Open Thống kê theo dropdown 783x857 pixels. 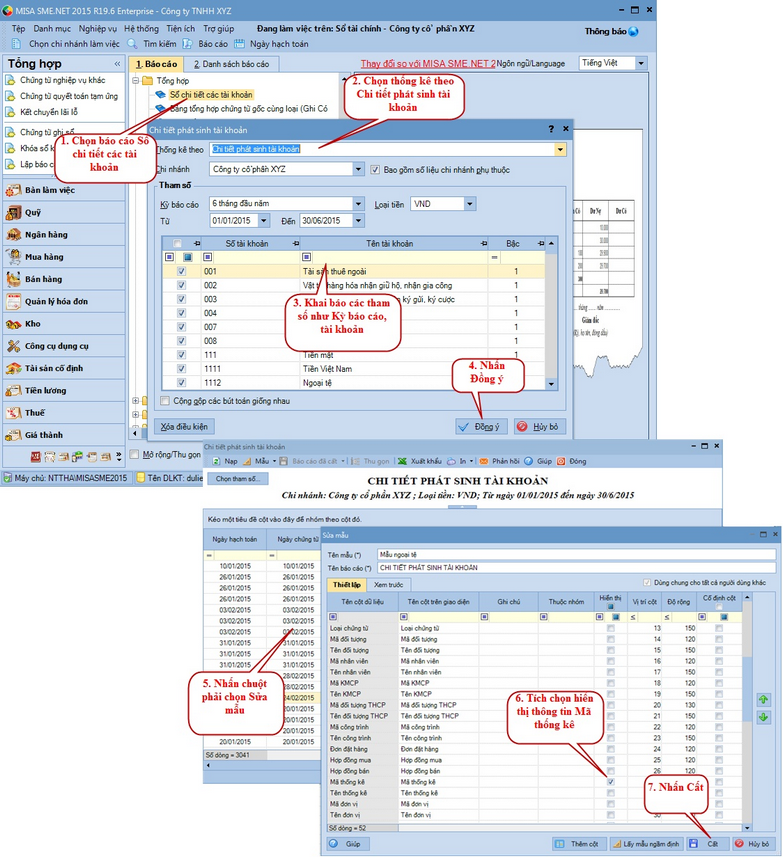tap(560, 149)
